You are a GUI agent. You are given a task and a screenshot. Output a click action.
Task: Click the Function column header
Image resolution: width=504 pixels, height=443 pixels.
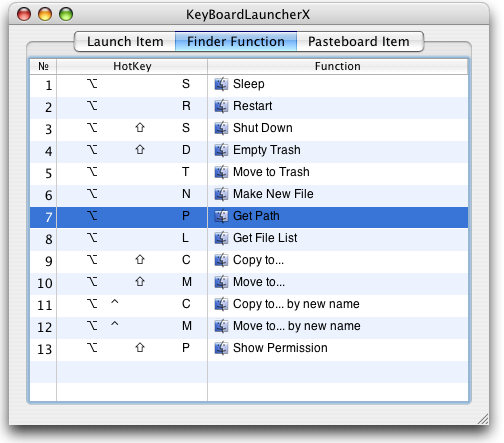click(x=338, y=66)
